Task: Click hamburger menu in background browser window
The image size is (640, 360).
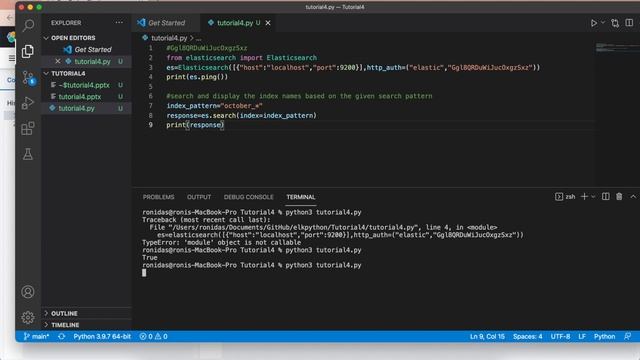Action: pyautogui.click(x=11, y=58)
